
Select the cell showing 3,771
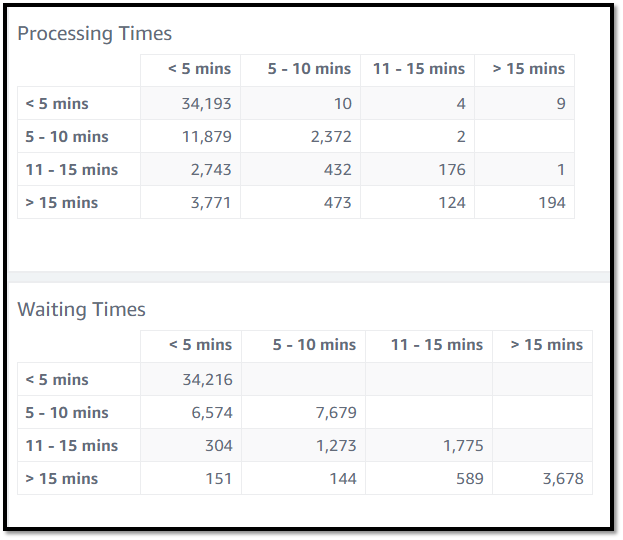[208, 202]
